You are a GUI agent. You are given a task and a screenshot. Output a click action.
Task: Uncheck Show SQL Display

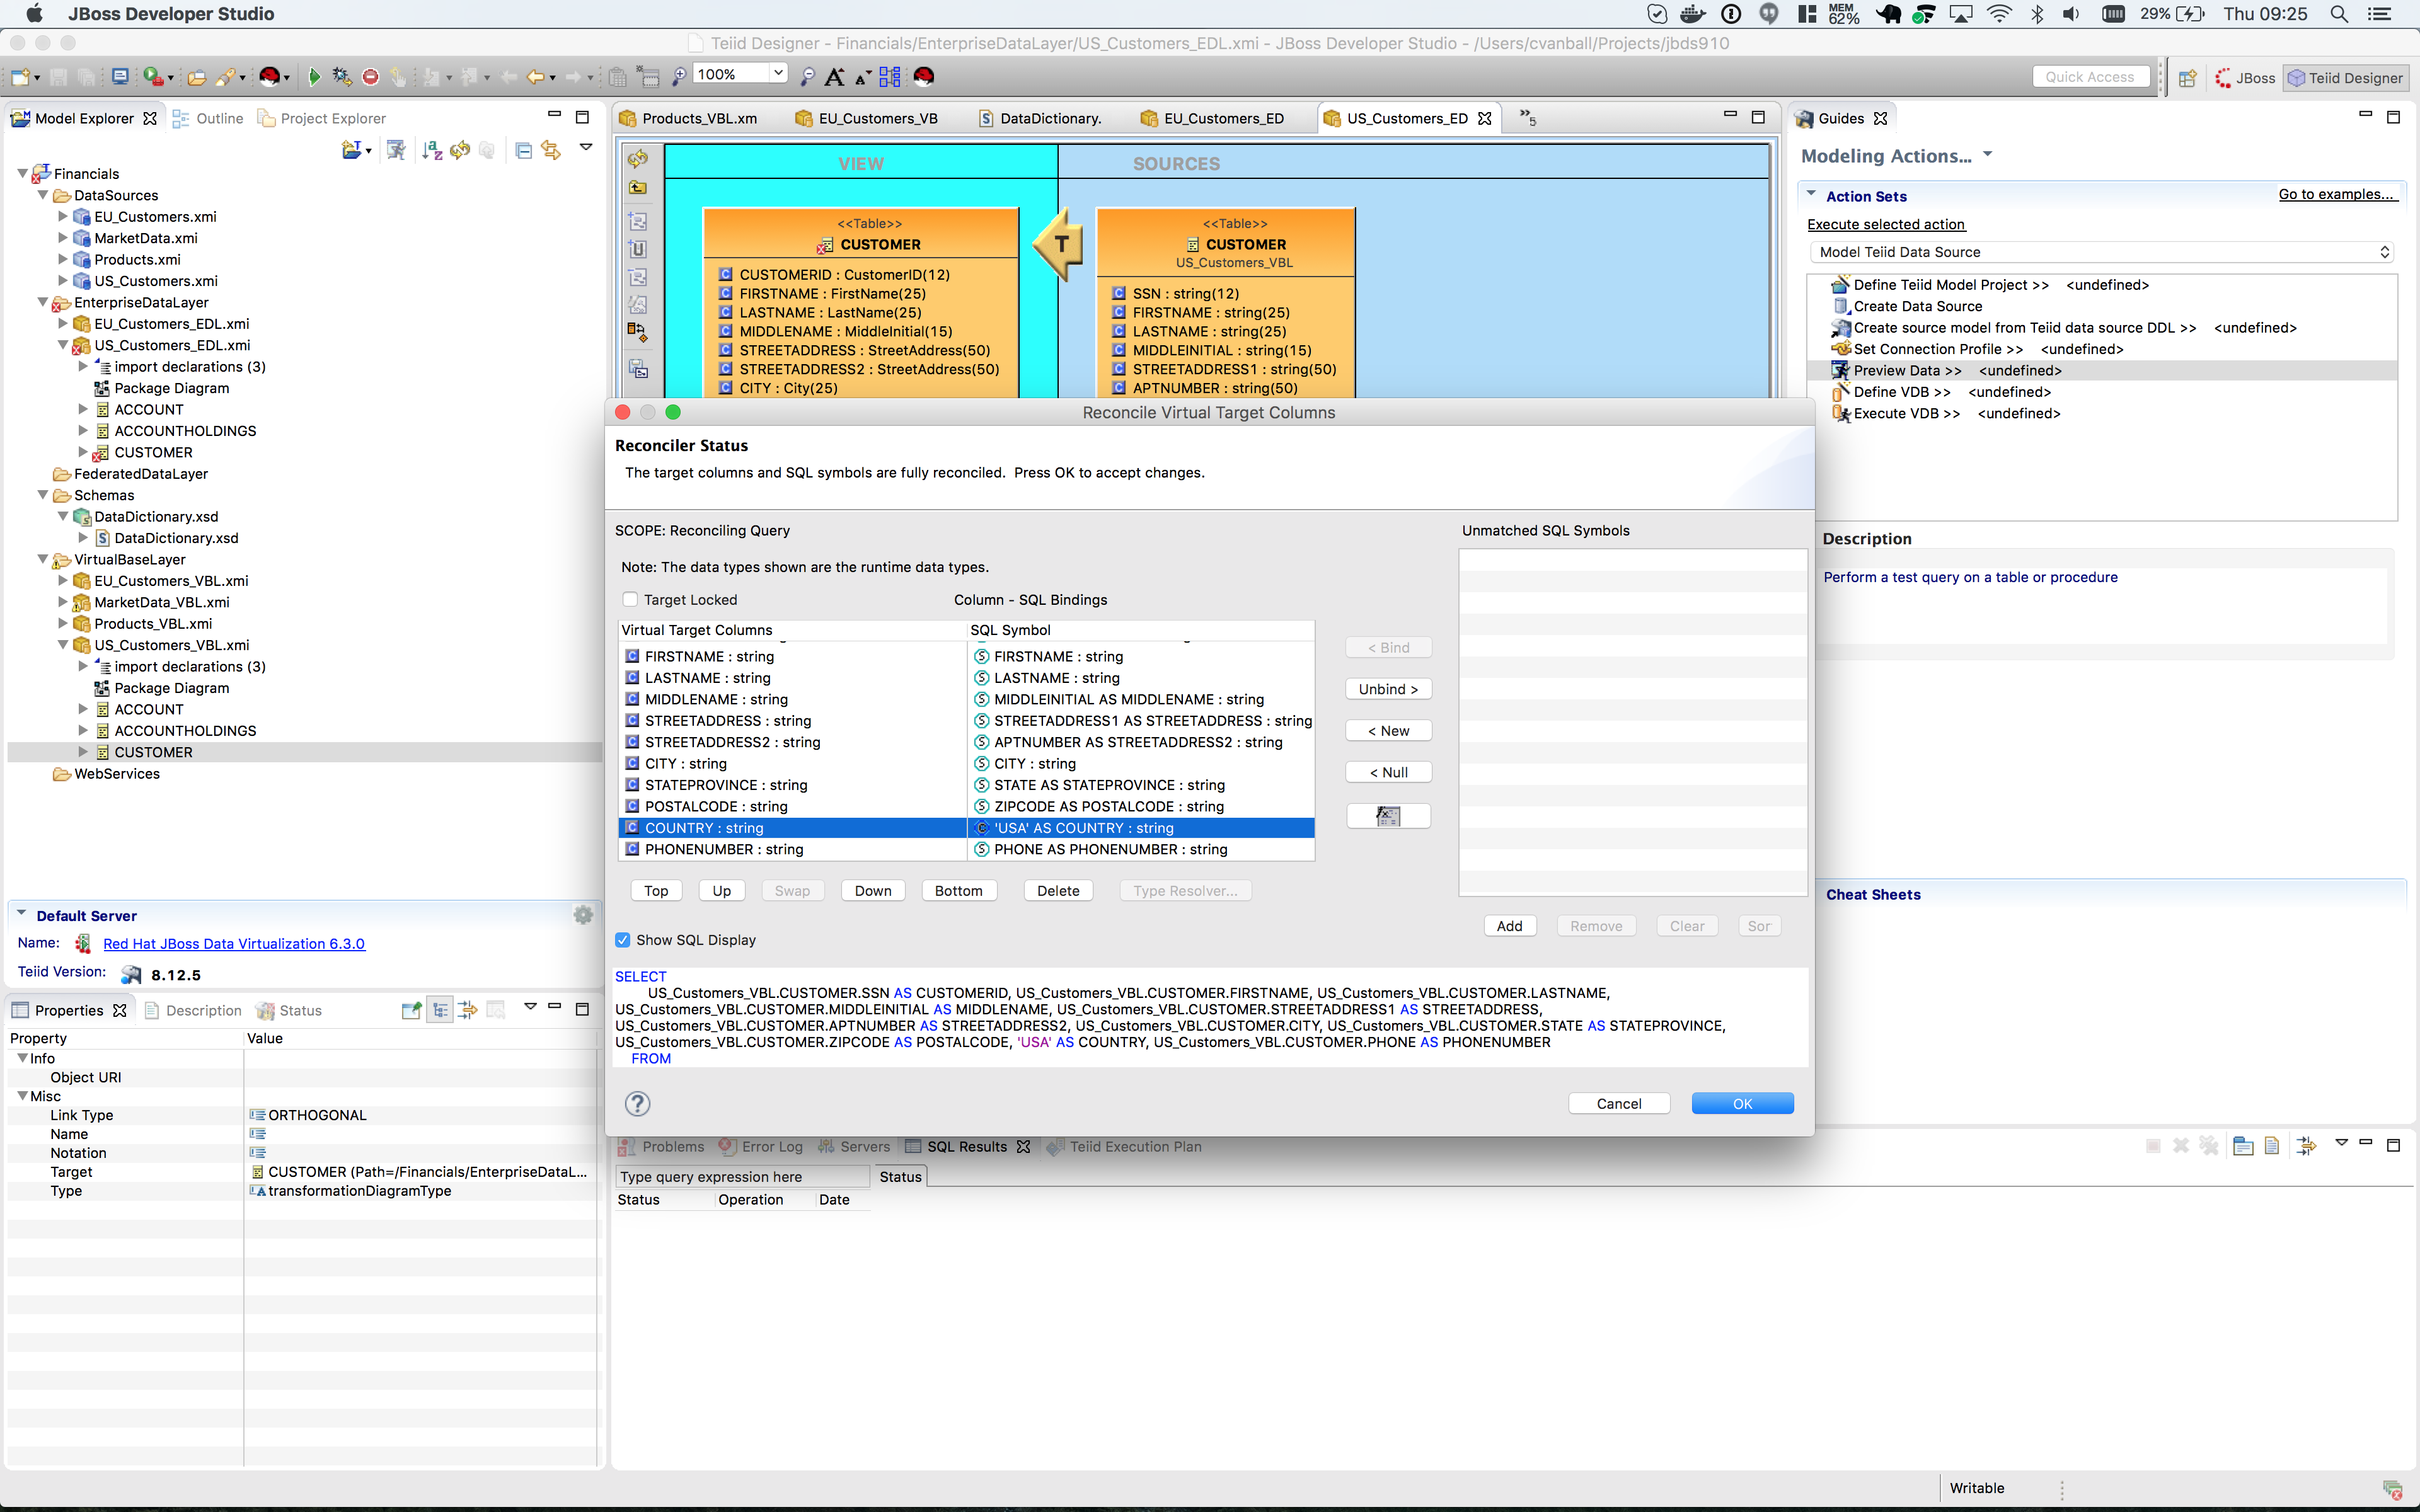623,940
